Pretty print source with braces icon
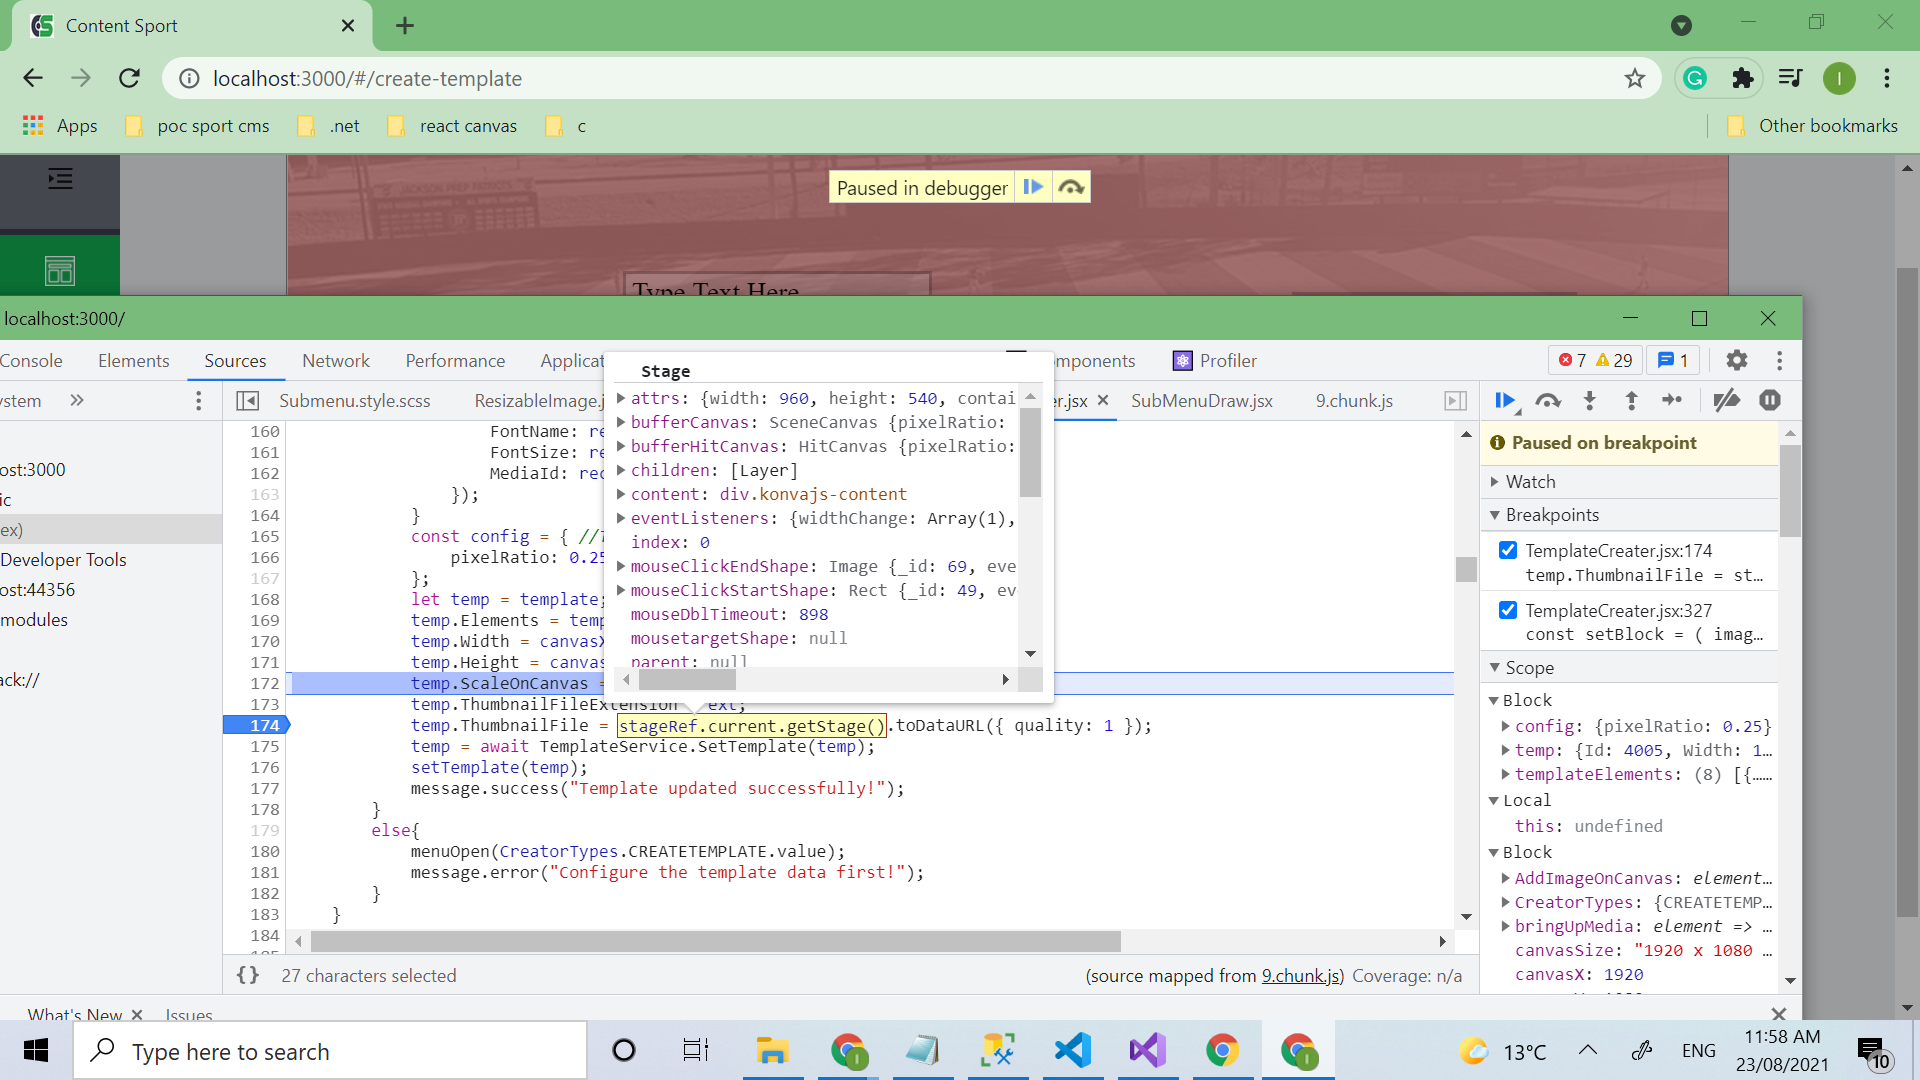 point(248,975)
